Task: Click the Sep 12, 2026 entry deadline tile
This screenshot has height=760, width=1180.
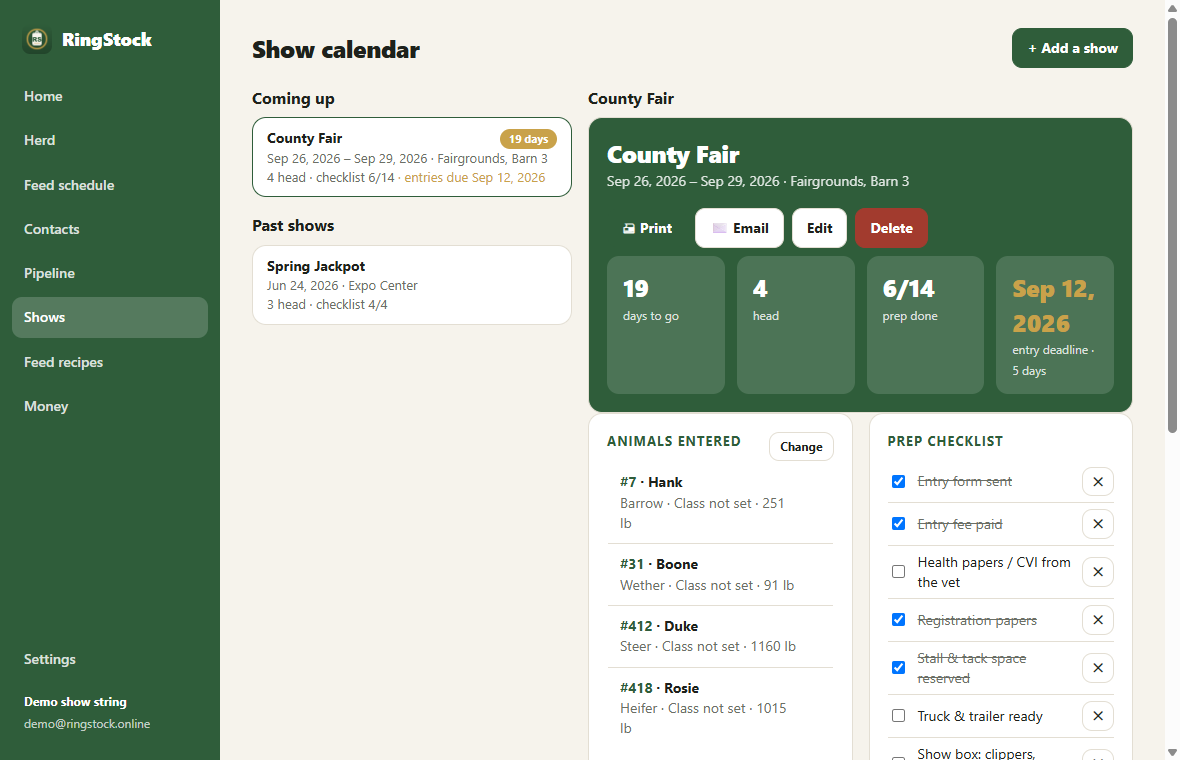Action: [x=1055, y=325]
